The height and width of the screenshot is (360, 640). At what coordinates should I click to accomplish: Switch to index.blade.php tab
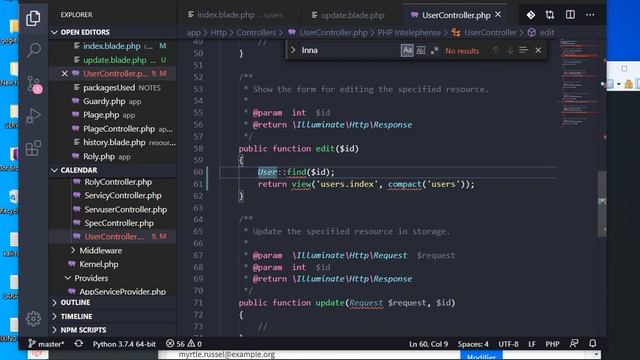(237, 15)
